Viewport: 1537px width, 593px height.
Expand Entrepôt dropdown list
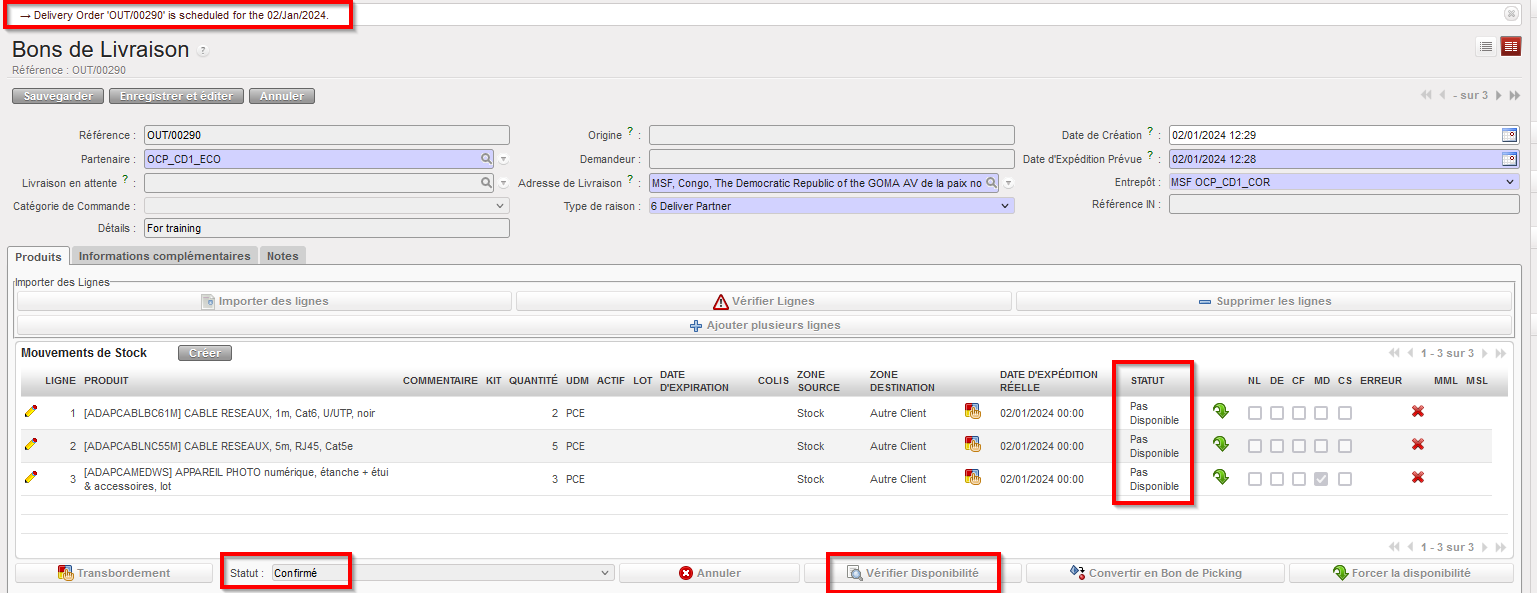(x=1343, y=182)
